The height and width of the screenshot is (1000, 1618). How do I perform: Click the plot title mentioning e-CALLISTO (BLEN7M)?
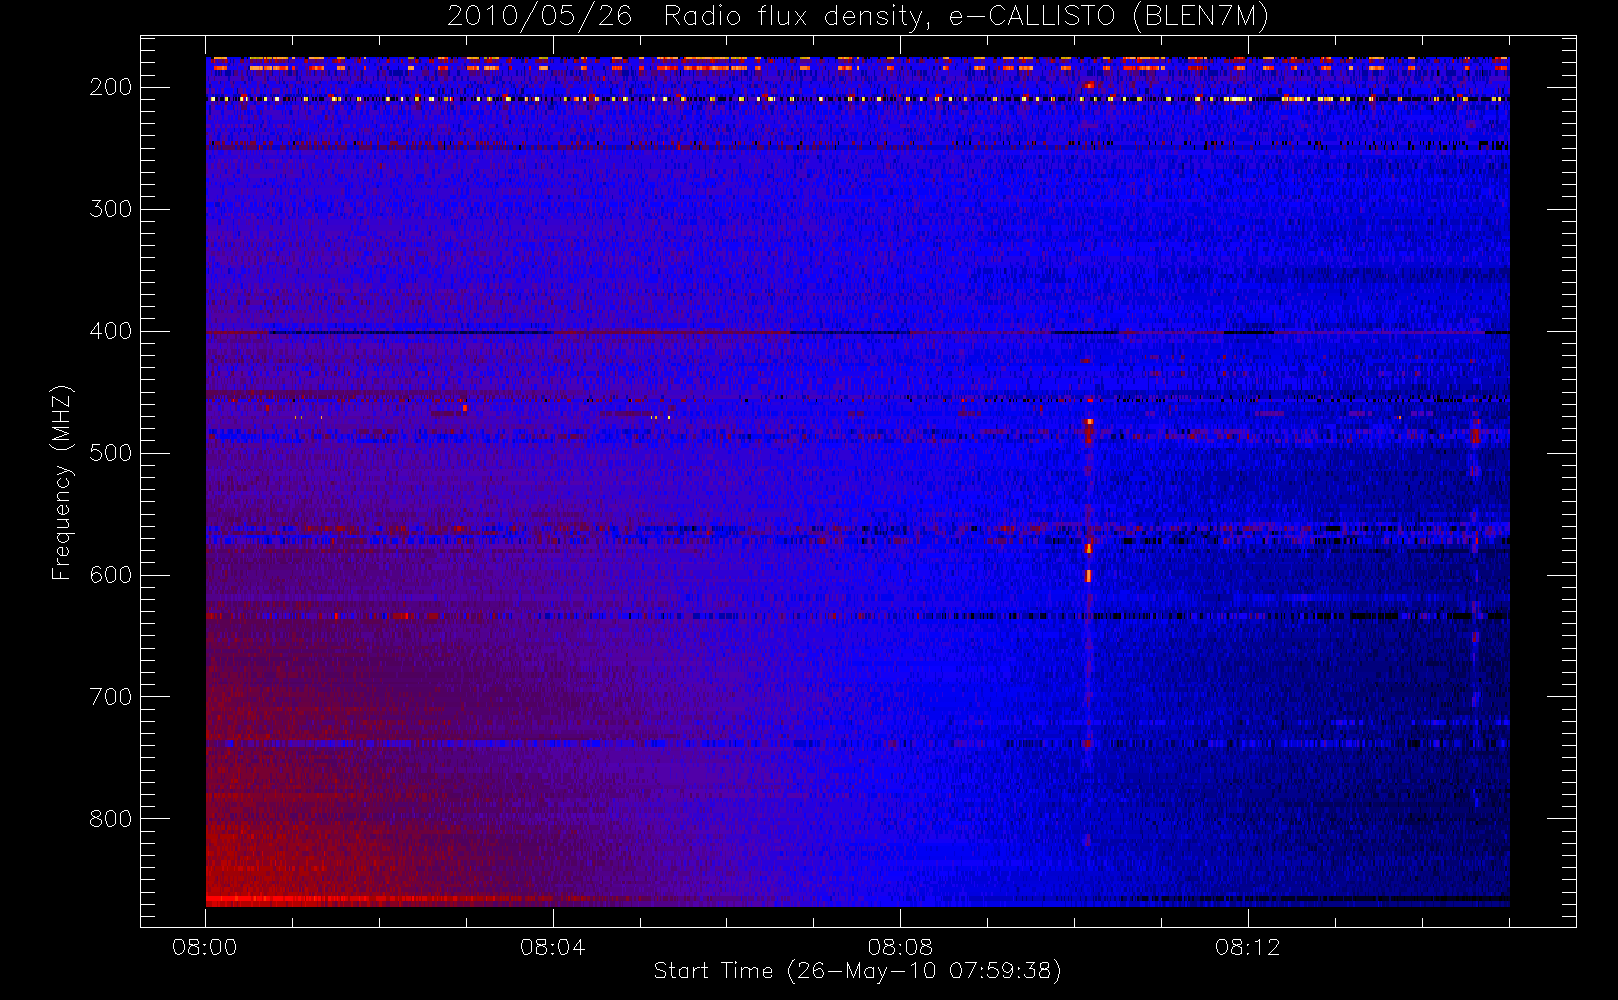(x=858, y=16)
